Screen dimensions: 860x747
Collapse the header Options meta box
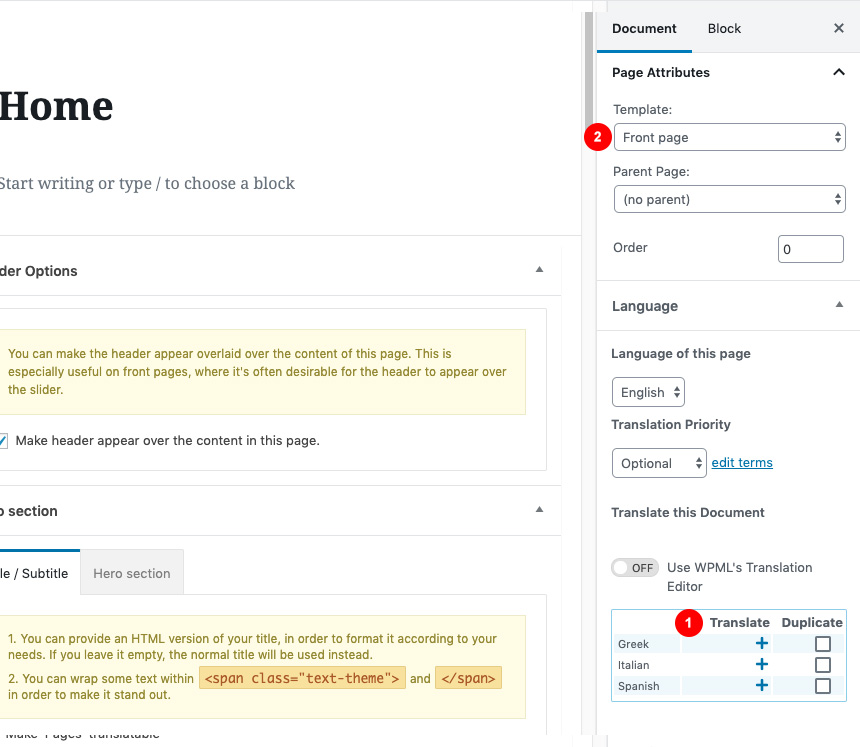coord(539,270)
